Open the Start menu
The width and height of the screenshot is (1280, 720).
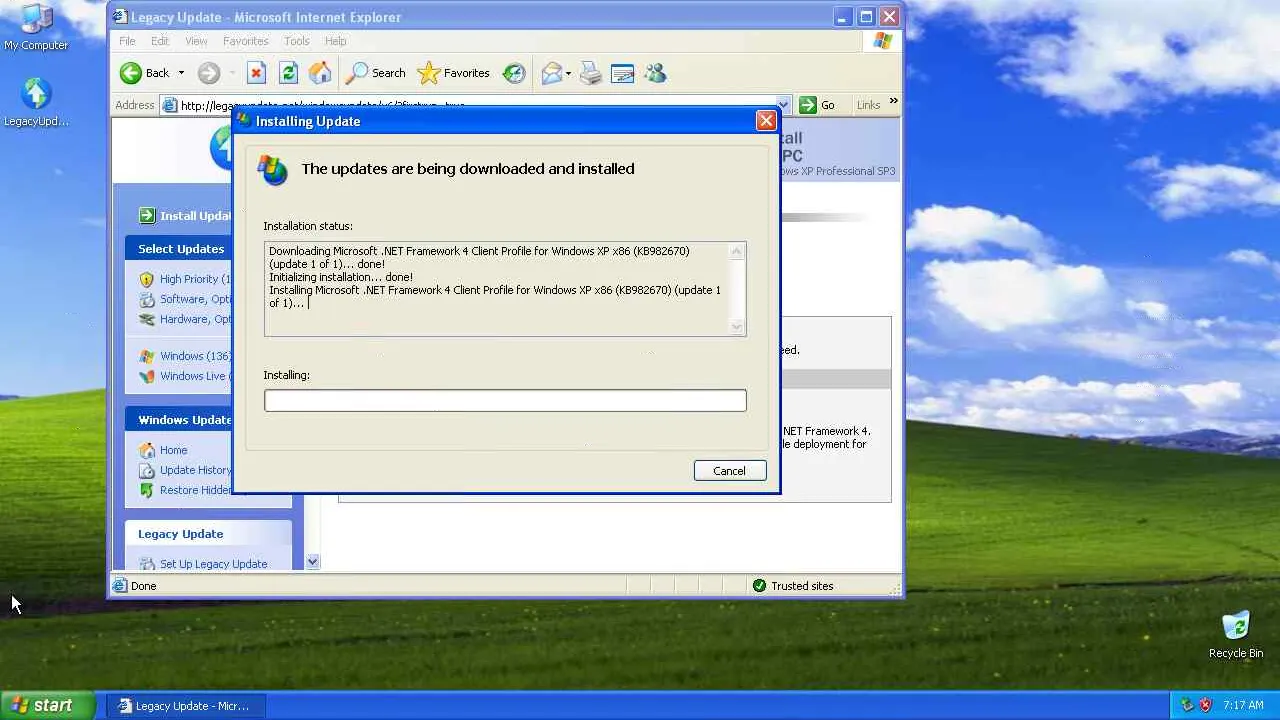click(x=47, y=705)
